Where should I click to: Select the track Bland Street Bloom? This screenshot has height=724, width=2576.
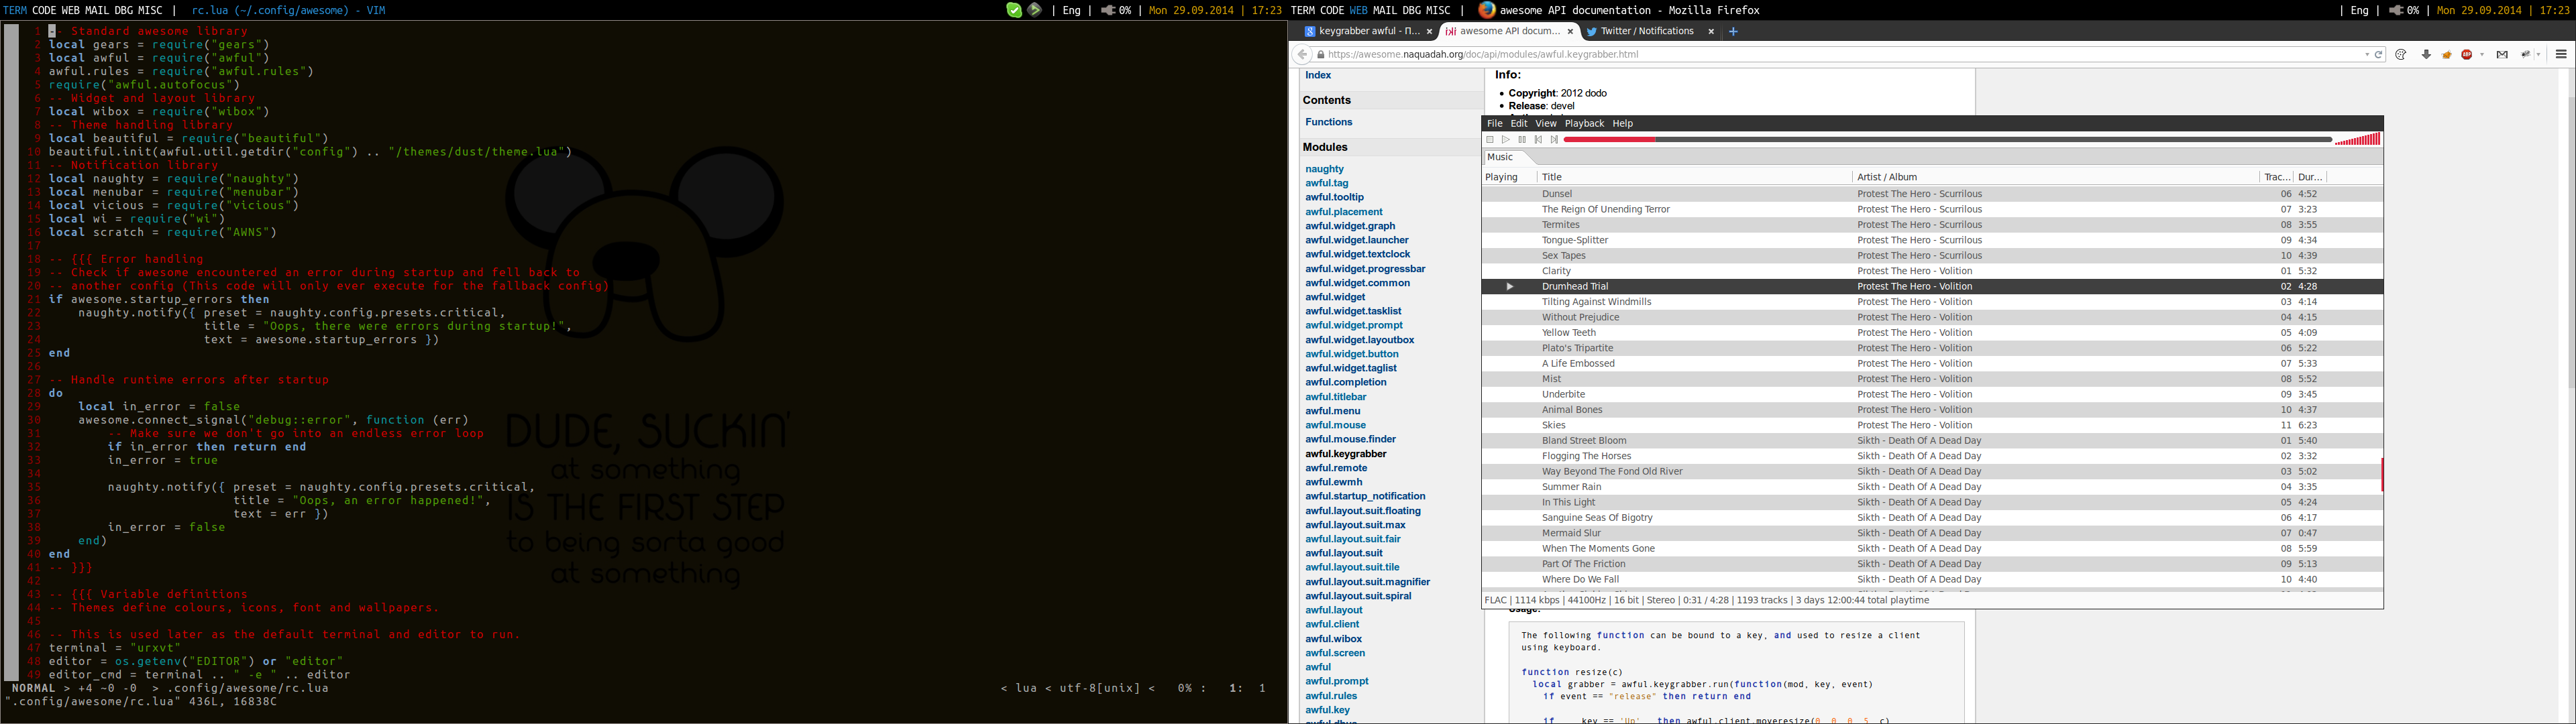click(1932, 441)
